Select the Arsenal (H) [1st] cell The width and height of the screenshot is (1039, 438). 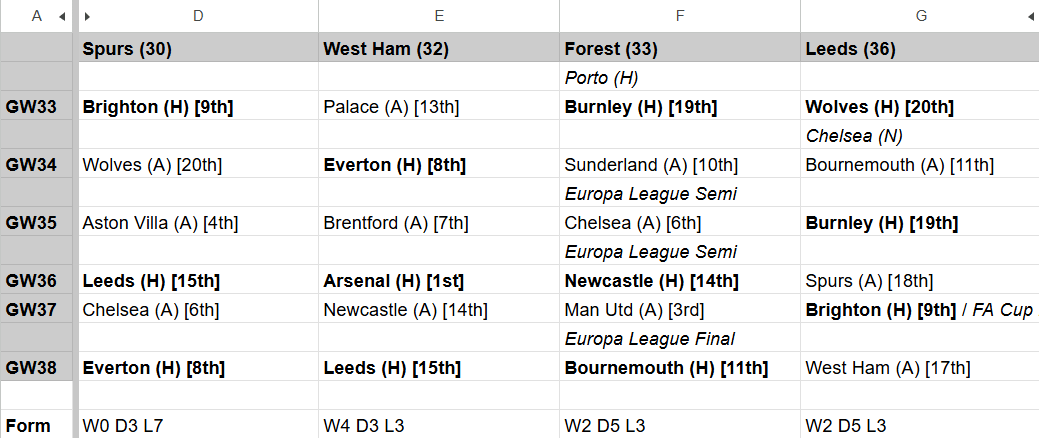[439, 281]
